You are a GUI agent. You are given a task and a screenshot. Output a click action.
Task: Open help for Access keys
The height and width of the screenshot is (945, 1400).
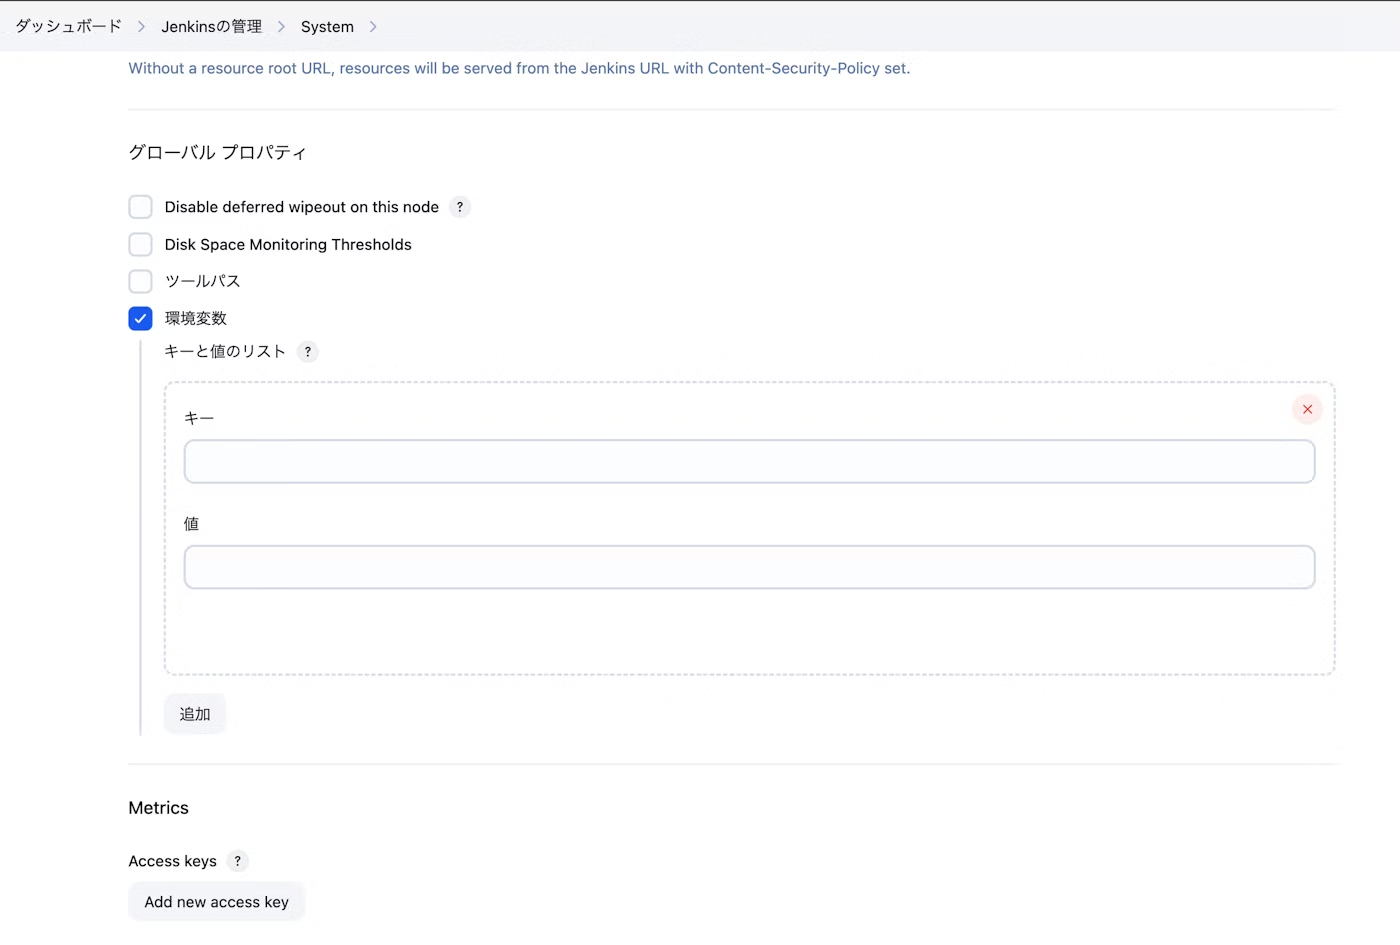237,861
